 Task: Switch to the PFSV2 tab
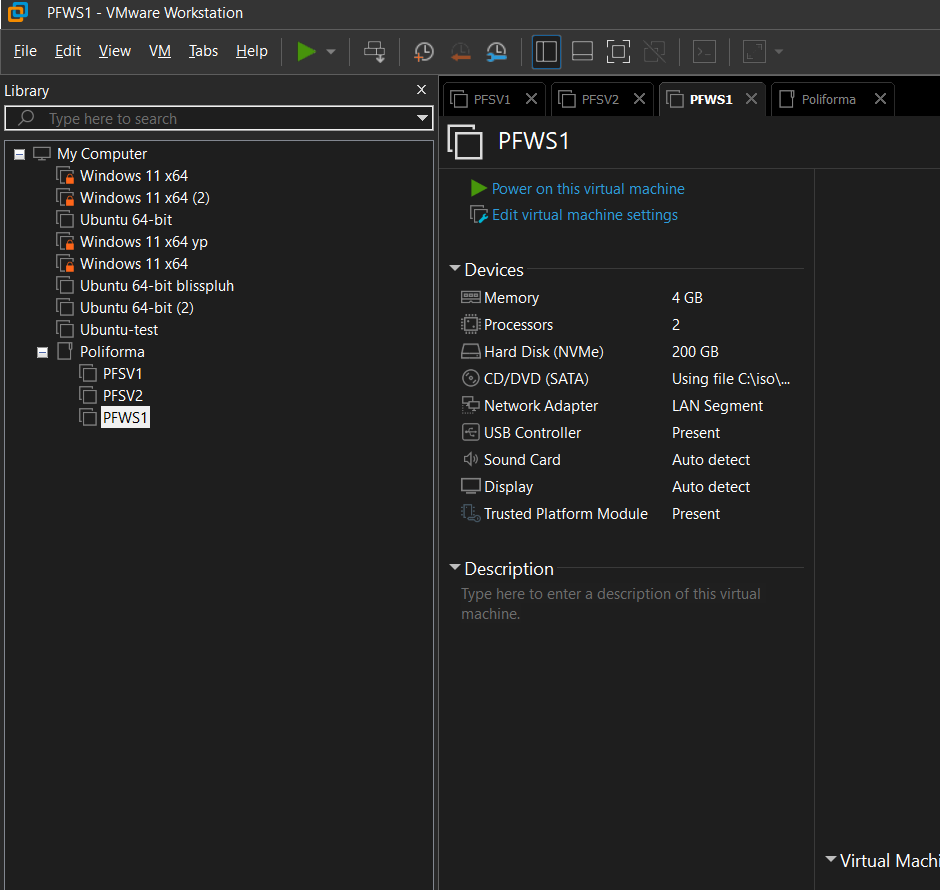coord(600,99)
